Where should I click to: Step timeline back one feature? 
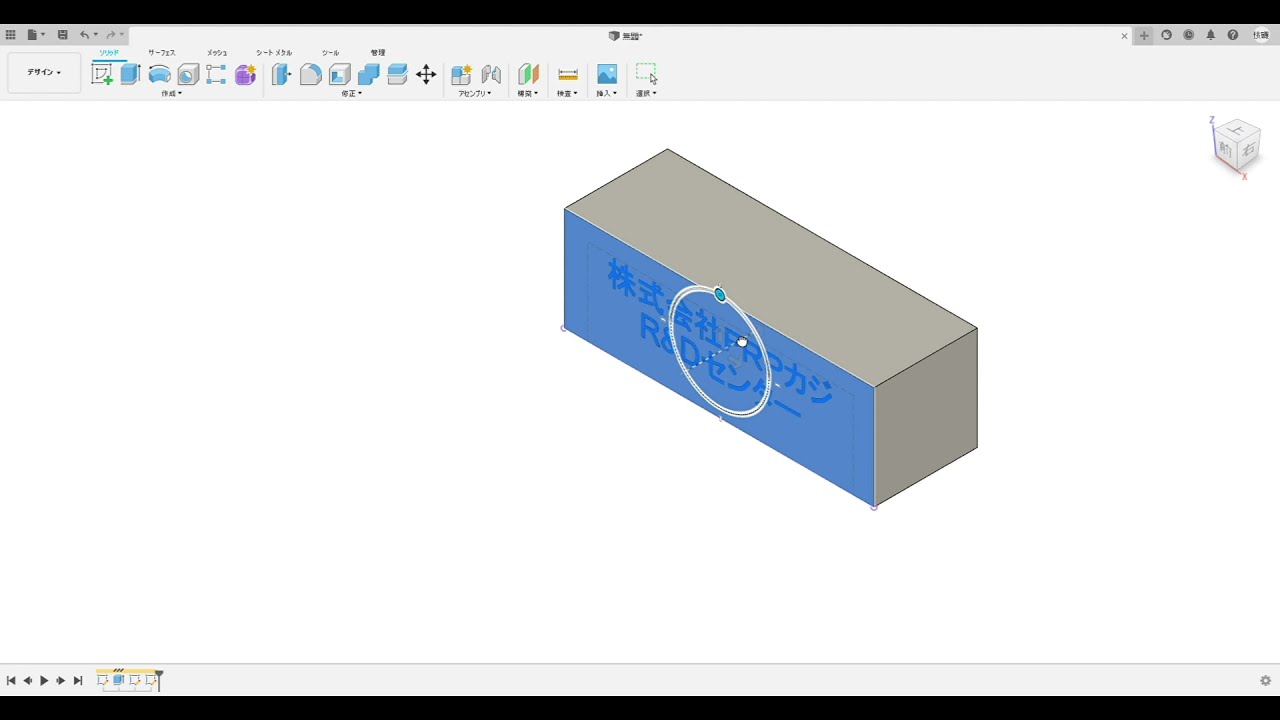click(x=28, y=680)
